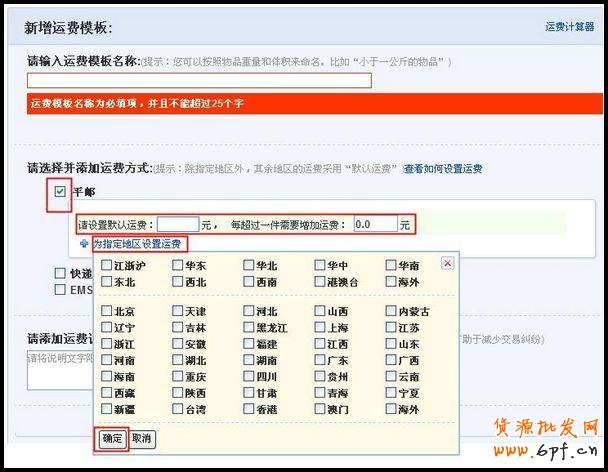Select the 江浙沪 region checkbox

coord(106,266)
